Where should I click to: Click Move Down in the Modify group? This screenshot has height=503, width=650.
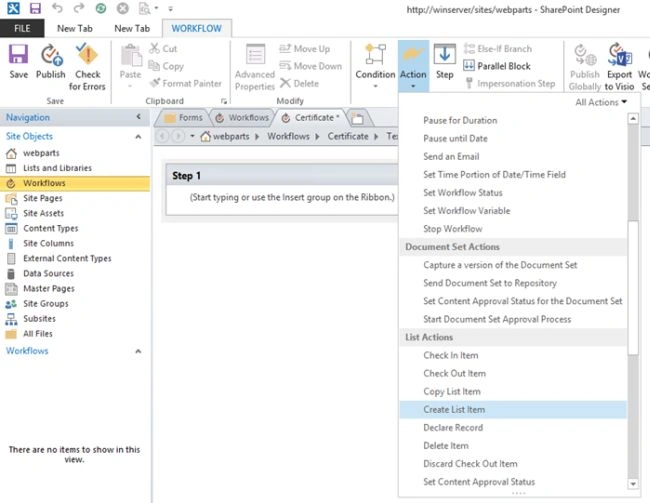[x=310, y=66]
